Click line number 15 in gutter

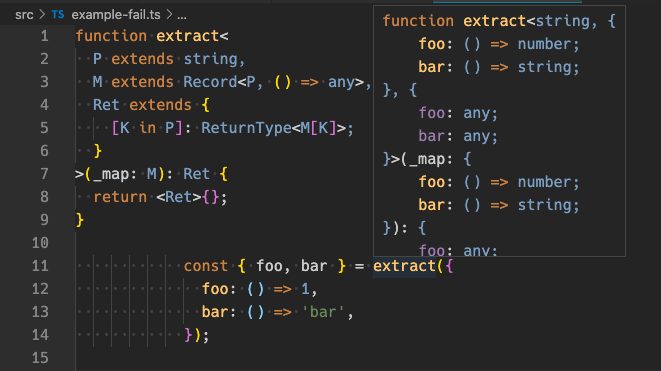[x=40, y=358]
